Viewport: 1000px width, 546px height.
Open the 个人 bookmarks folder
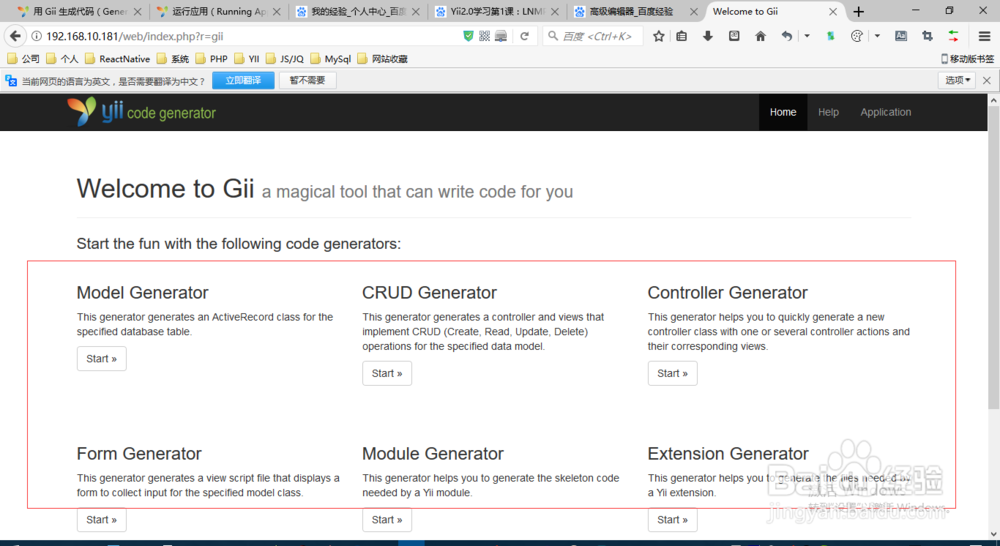click(x=62, y=59)
